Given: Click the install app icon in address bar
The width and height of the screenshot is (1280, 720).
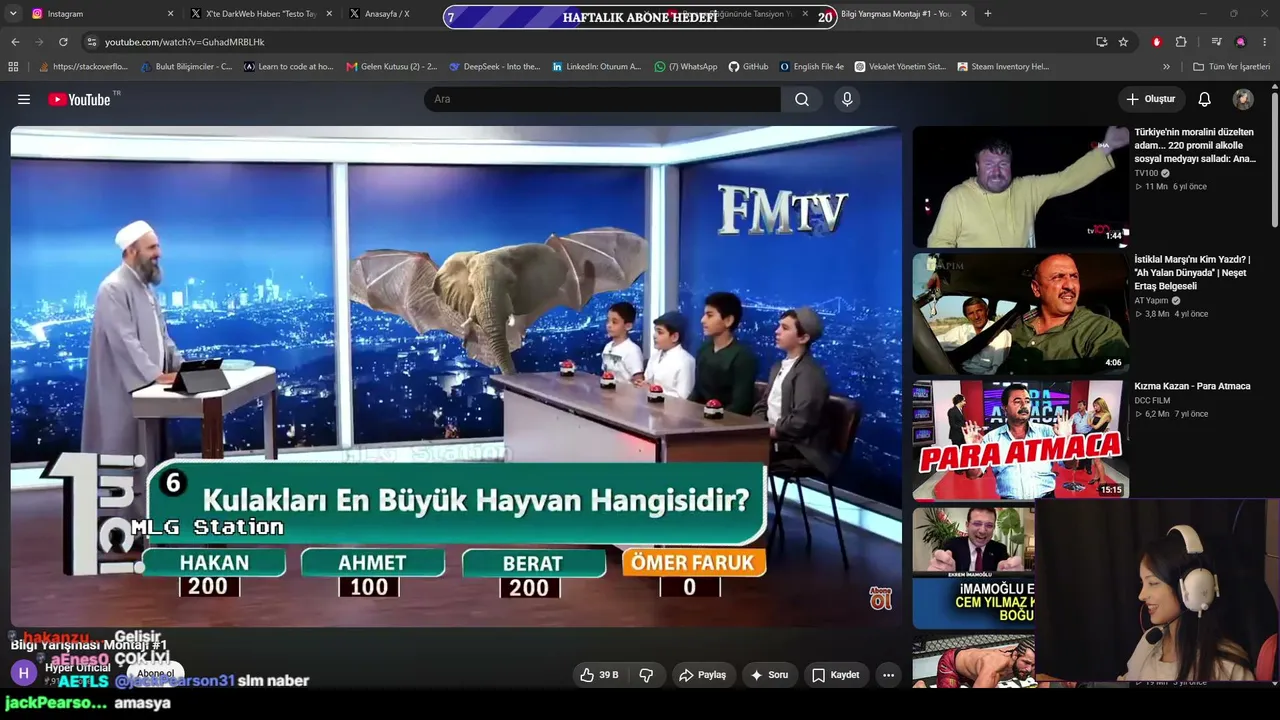Looking at the screenshot, I should (1101, 42).
